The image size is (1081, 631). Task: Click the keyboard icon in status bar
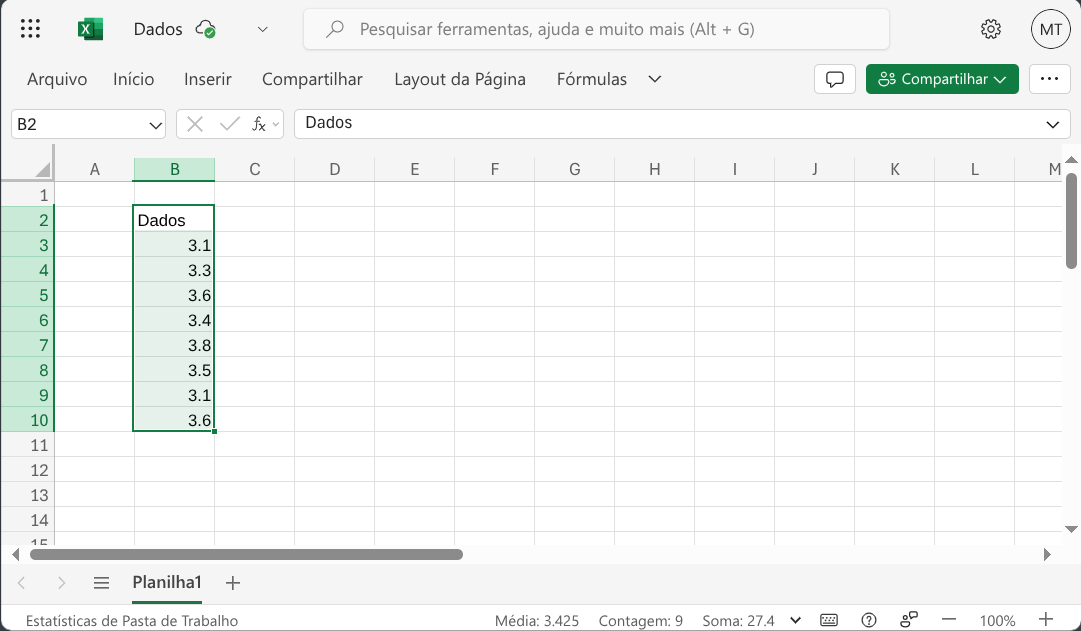pos(829,620)
